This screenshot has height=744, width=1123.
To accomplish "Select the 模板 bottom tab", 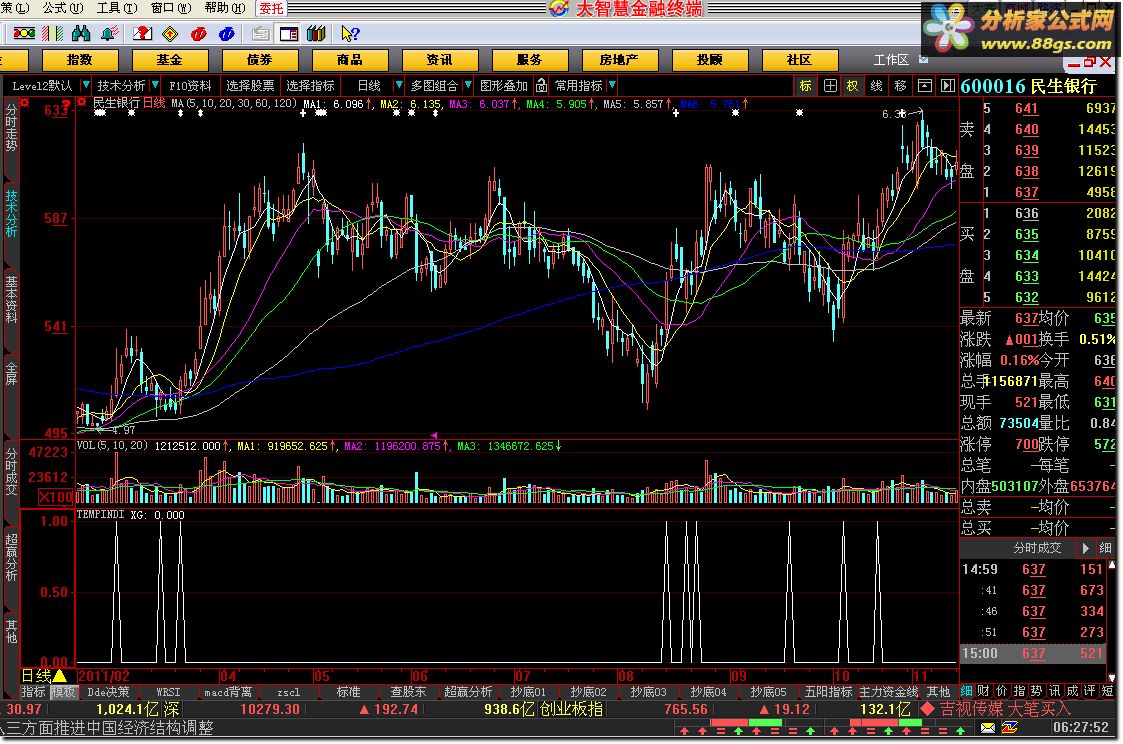I will (x=62, y=692).
